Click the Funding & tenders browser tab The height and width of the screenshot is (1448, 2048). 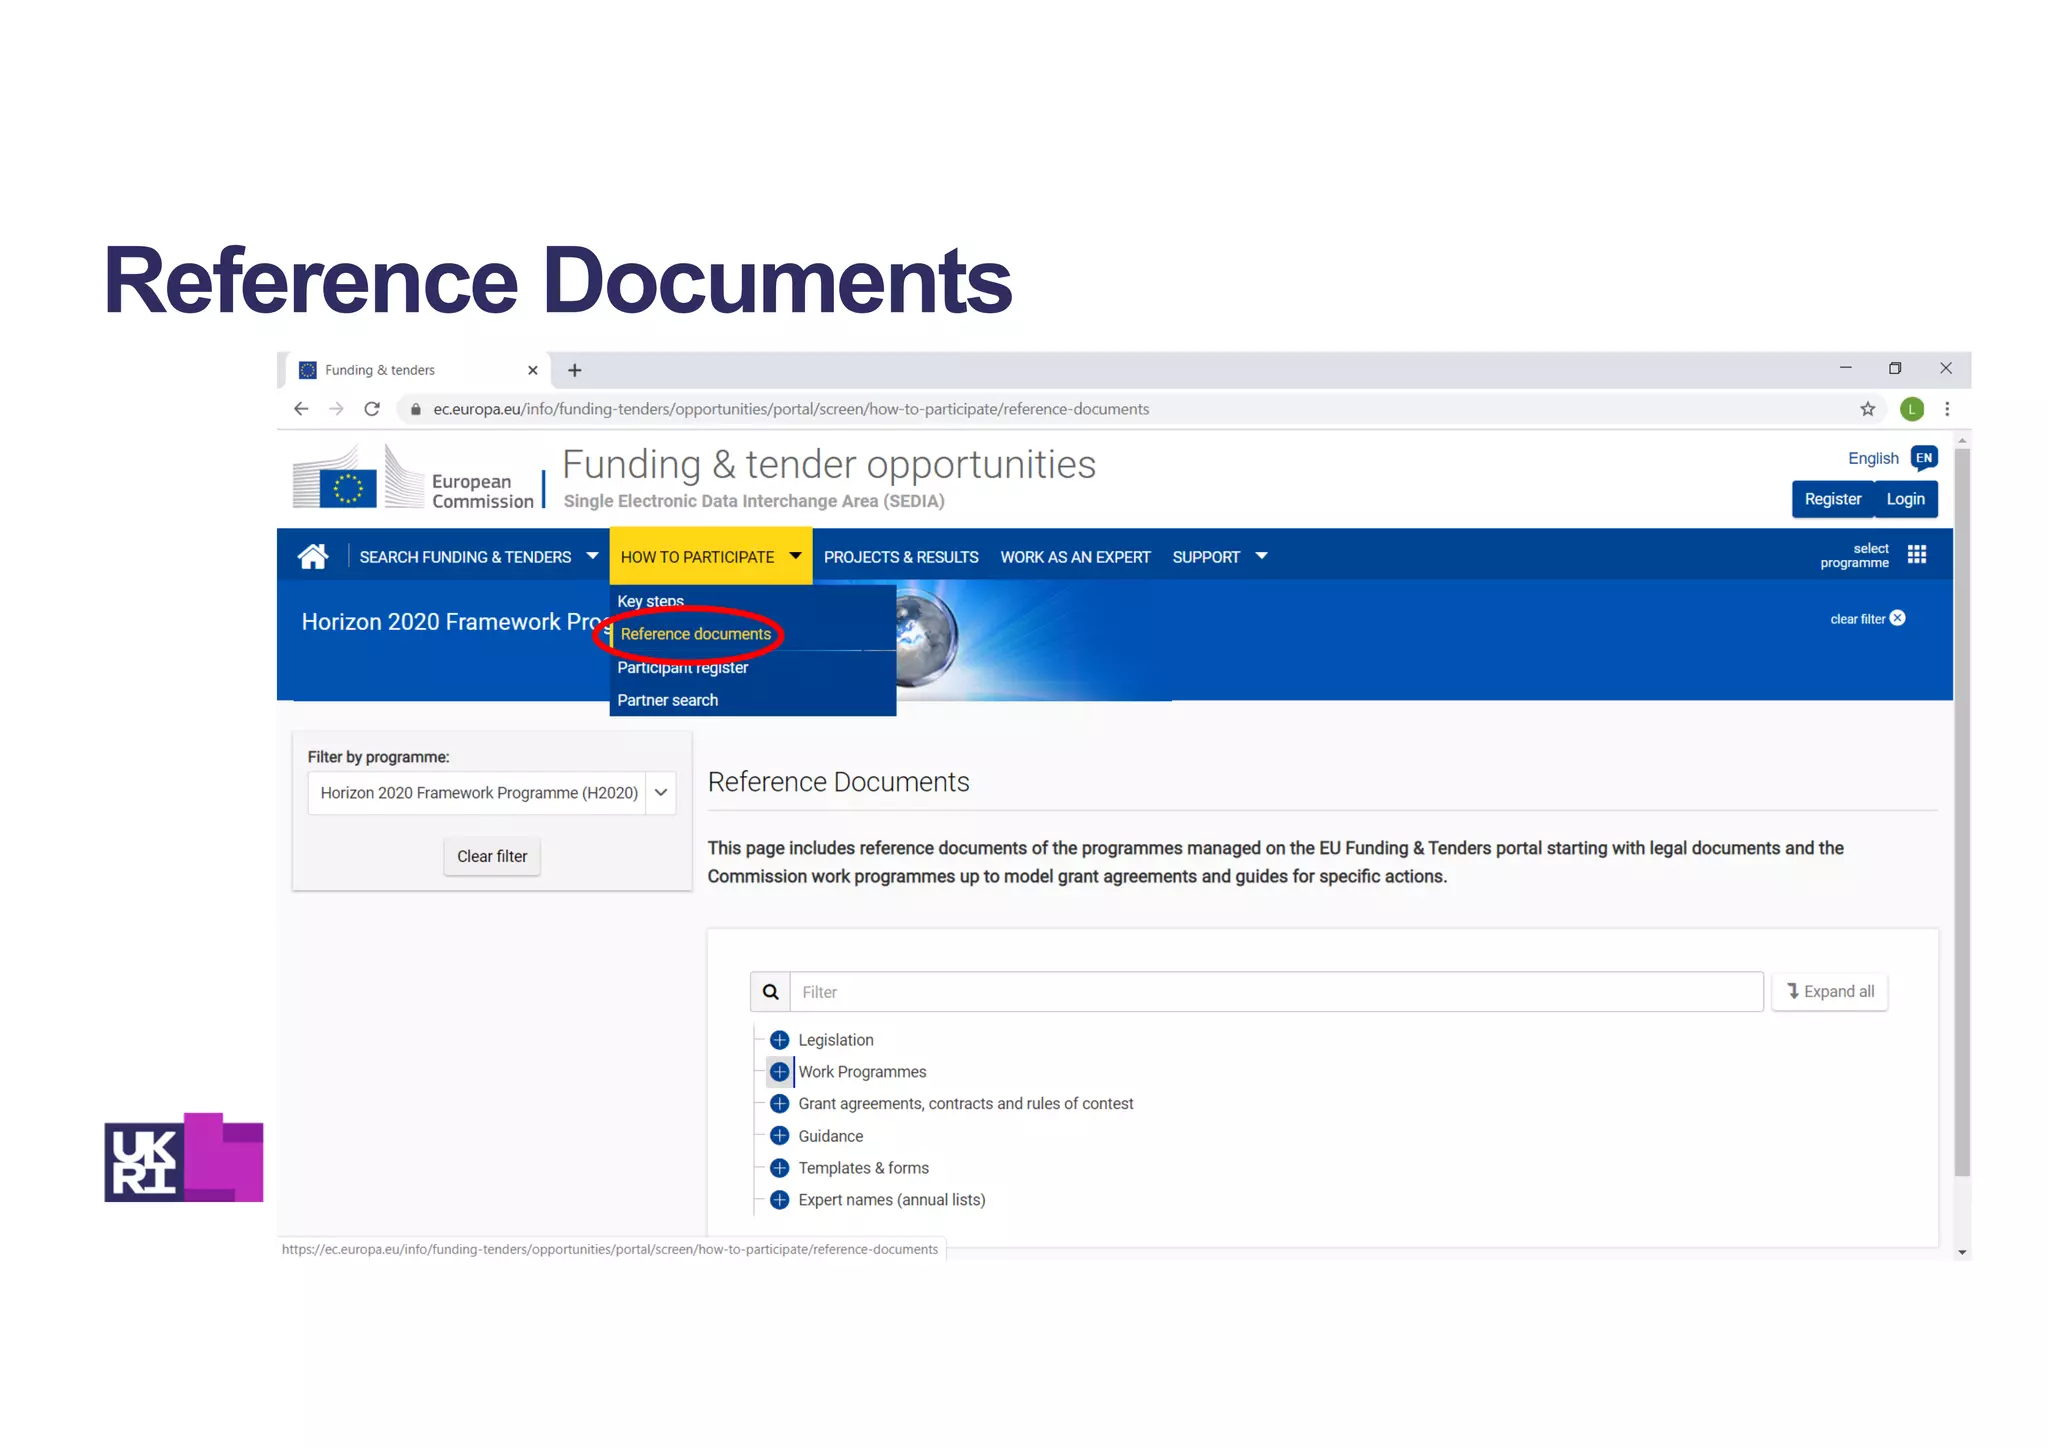click(x=417, y=370)
